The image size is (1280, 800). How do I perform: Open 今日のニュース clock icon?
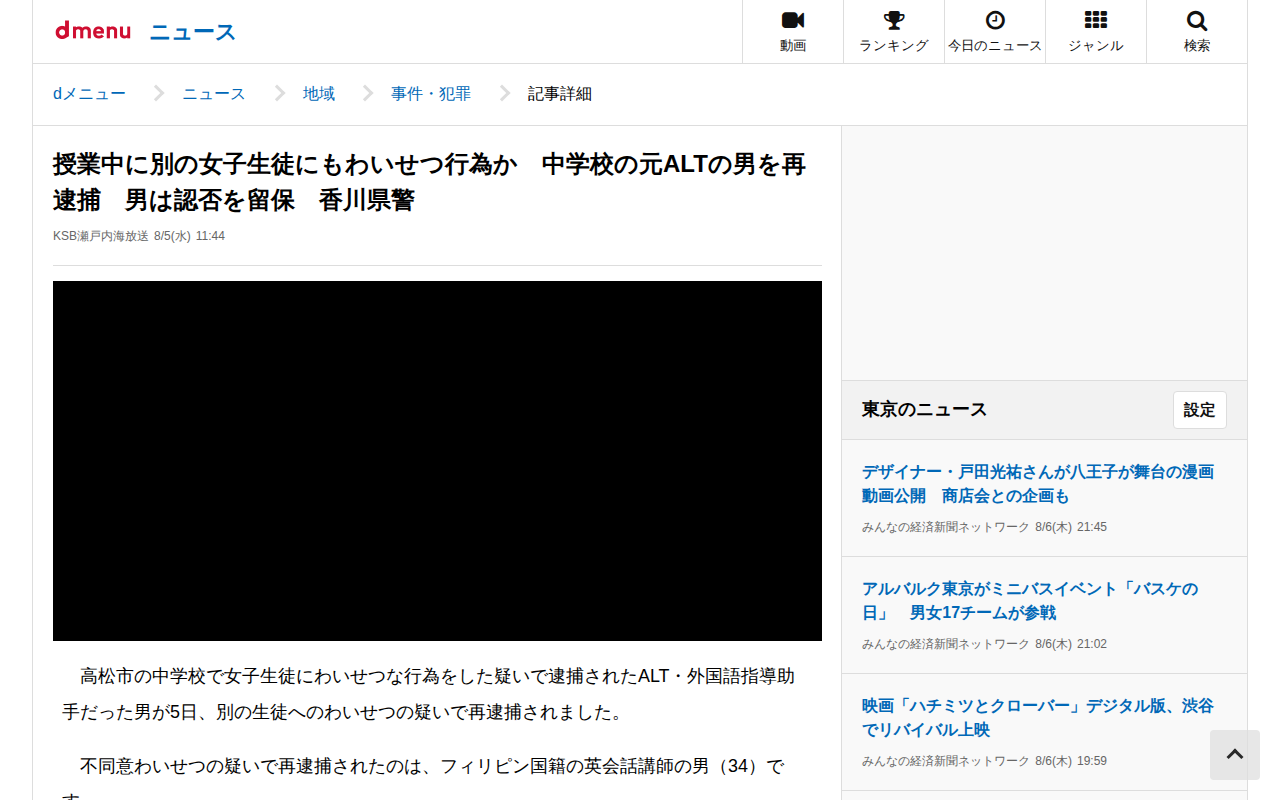[995, 21]
